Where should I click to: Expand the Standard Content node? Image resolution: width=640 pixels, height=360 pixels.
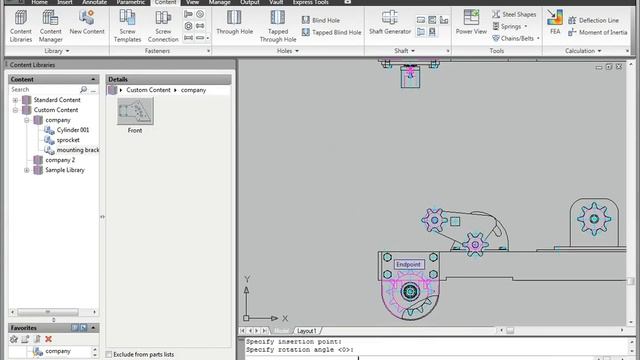point(15,100)
